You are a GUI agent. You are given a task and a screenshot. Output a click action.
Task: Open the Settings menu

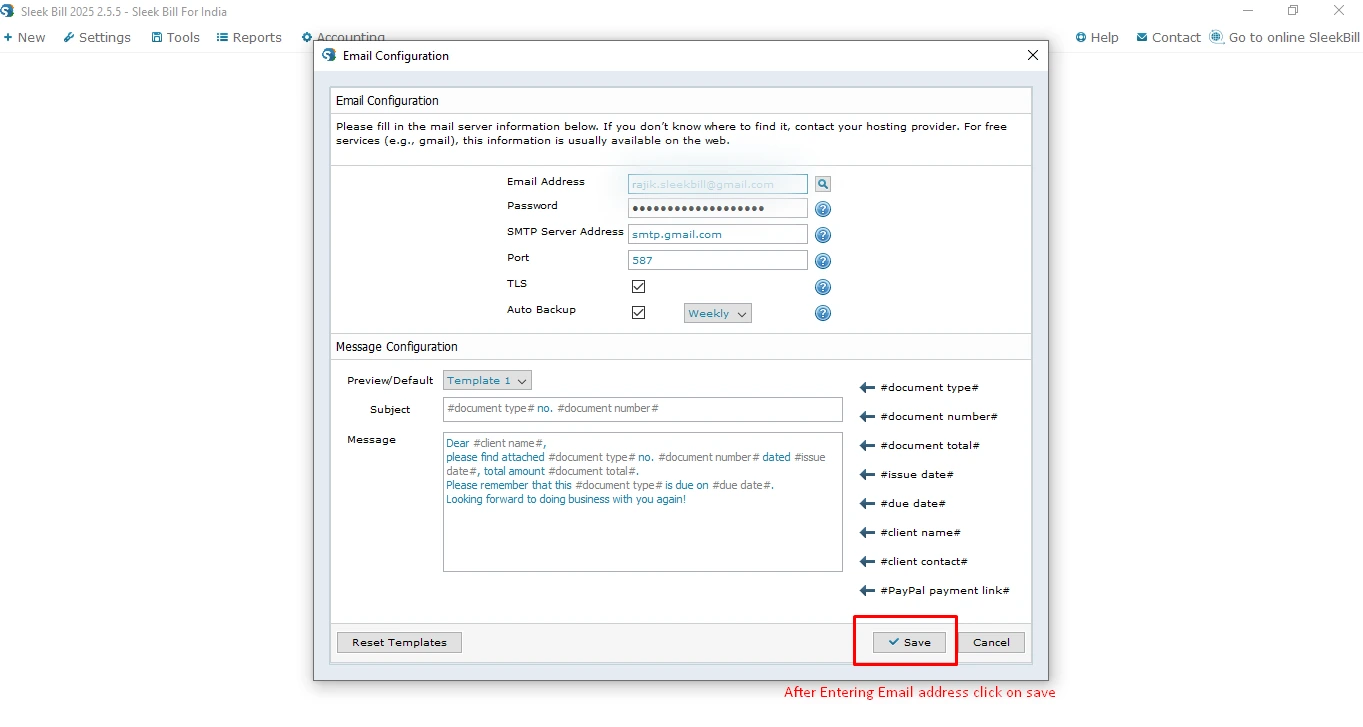tap(97, 38)
